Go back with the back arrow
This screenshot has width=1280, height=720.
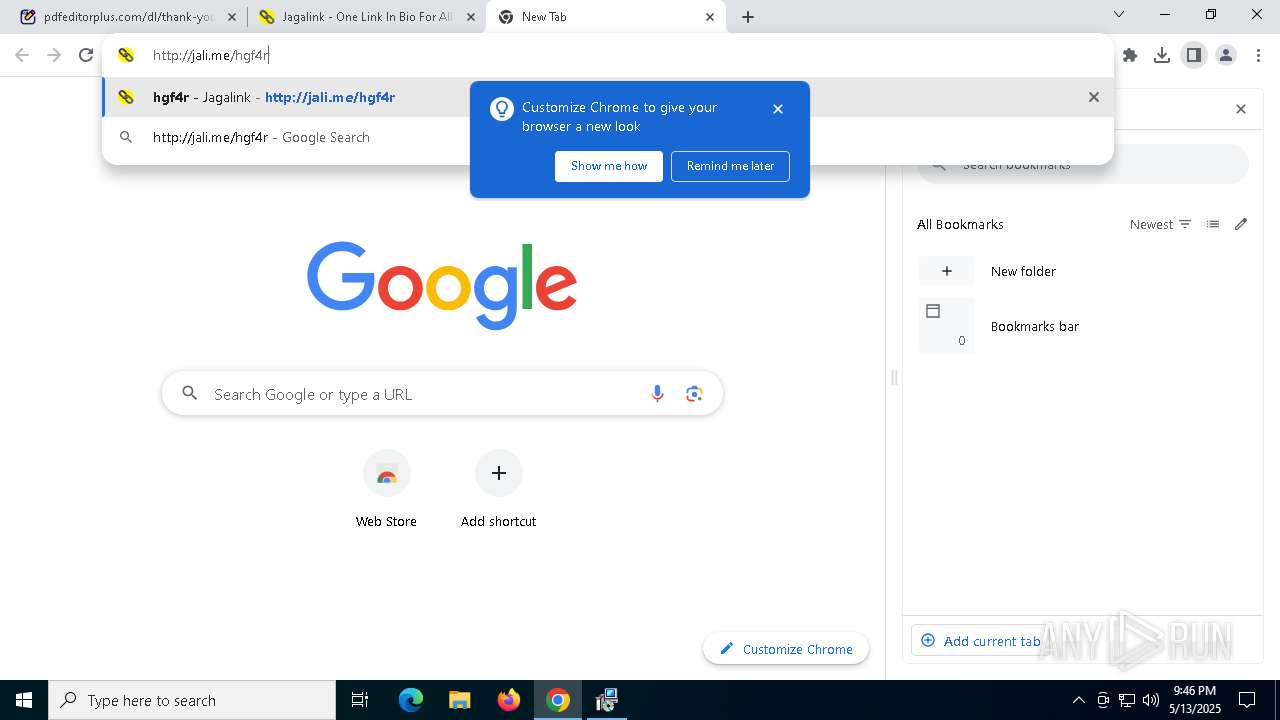pyautogui.click(x=22, y=55)
